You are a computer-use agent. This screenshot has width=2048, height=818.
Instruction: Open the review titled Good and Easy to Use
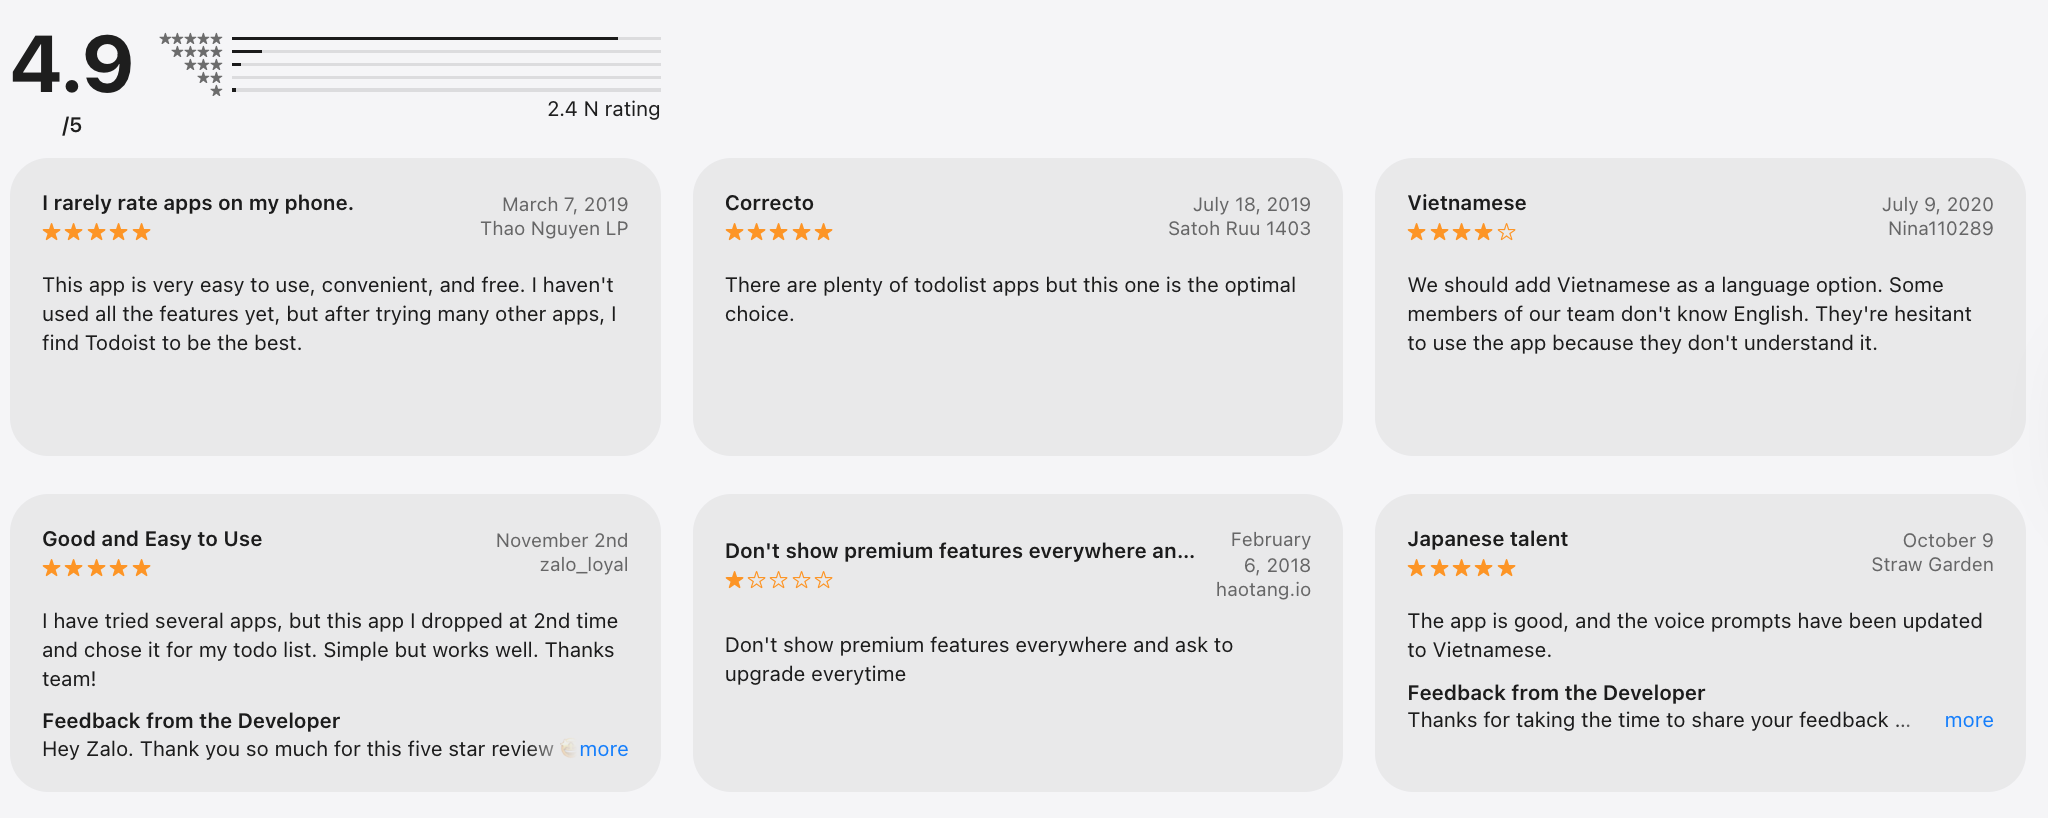pyautogui.click(x=152, y=538)
